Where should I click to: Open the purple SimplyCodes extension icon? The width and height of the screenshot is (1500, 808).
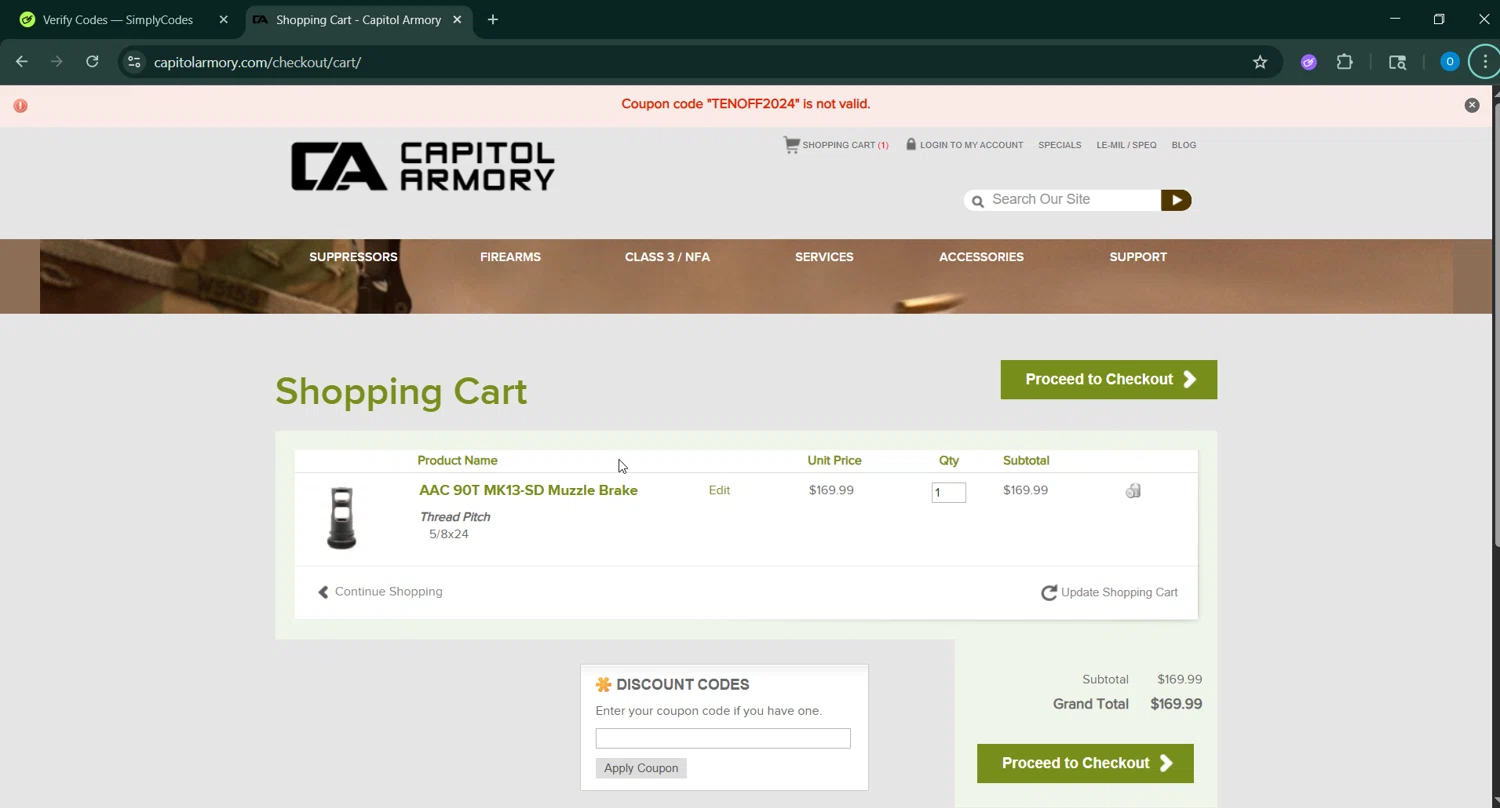coord(1308,62)
